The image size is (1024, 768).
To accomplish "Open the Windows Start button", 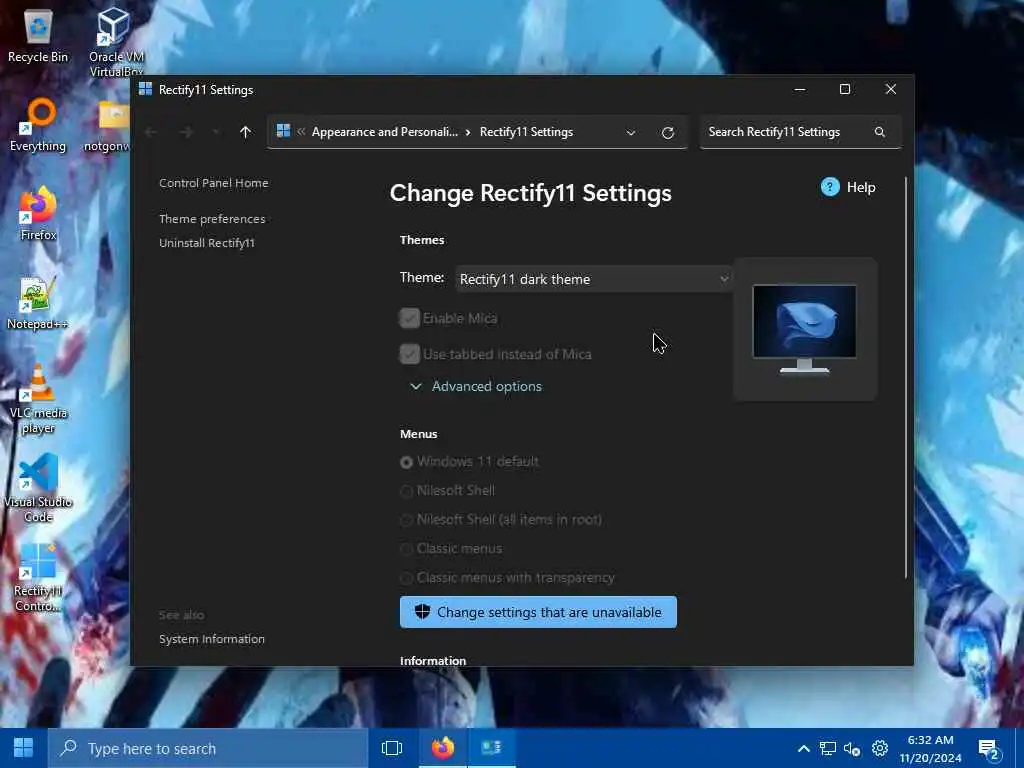I will (24, 748).
